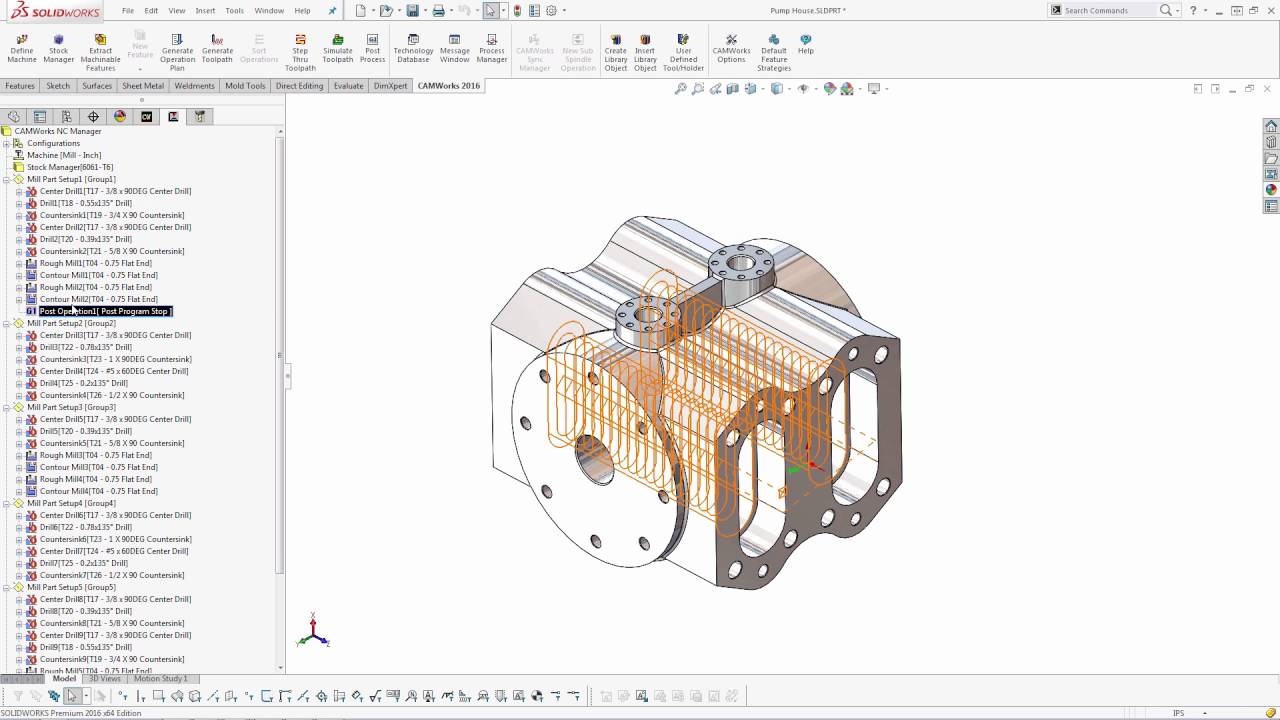Run Post Process command
The width and height of the screenshot is (1280, 720).
[372, 50]
